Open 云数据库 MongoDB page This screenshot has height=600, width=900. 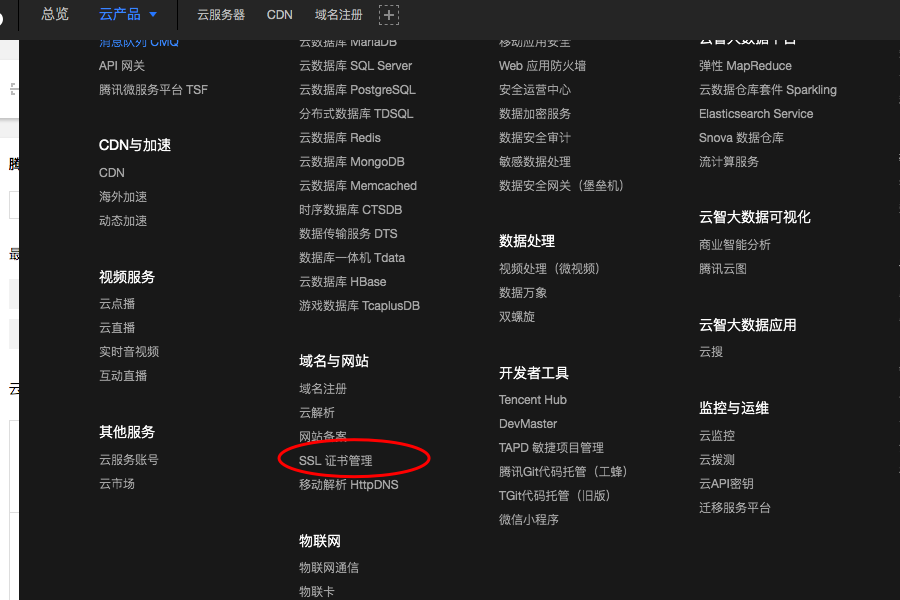(351, 161)
